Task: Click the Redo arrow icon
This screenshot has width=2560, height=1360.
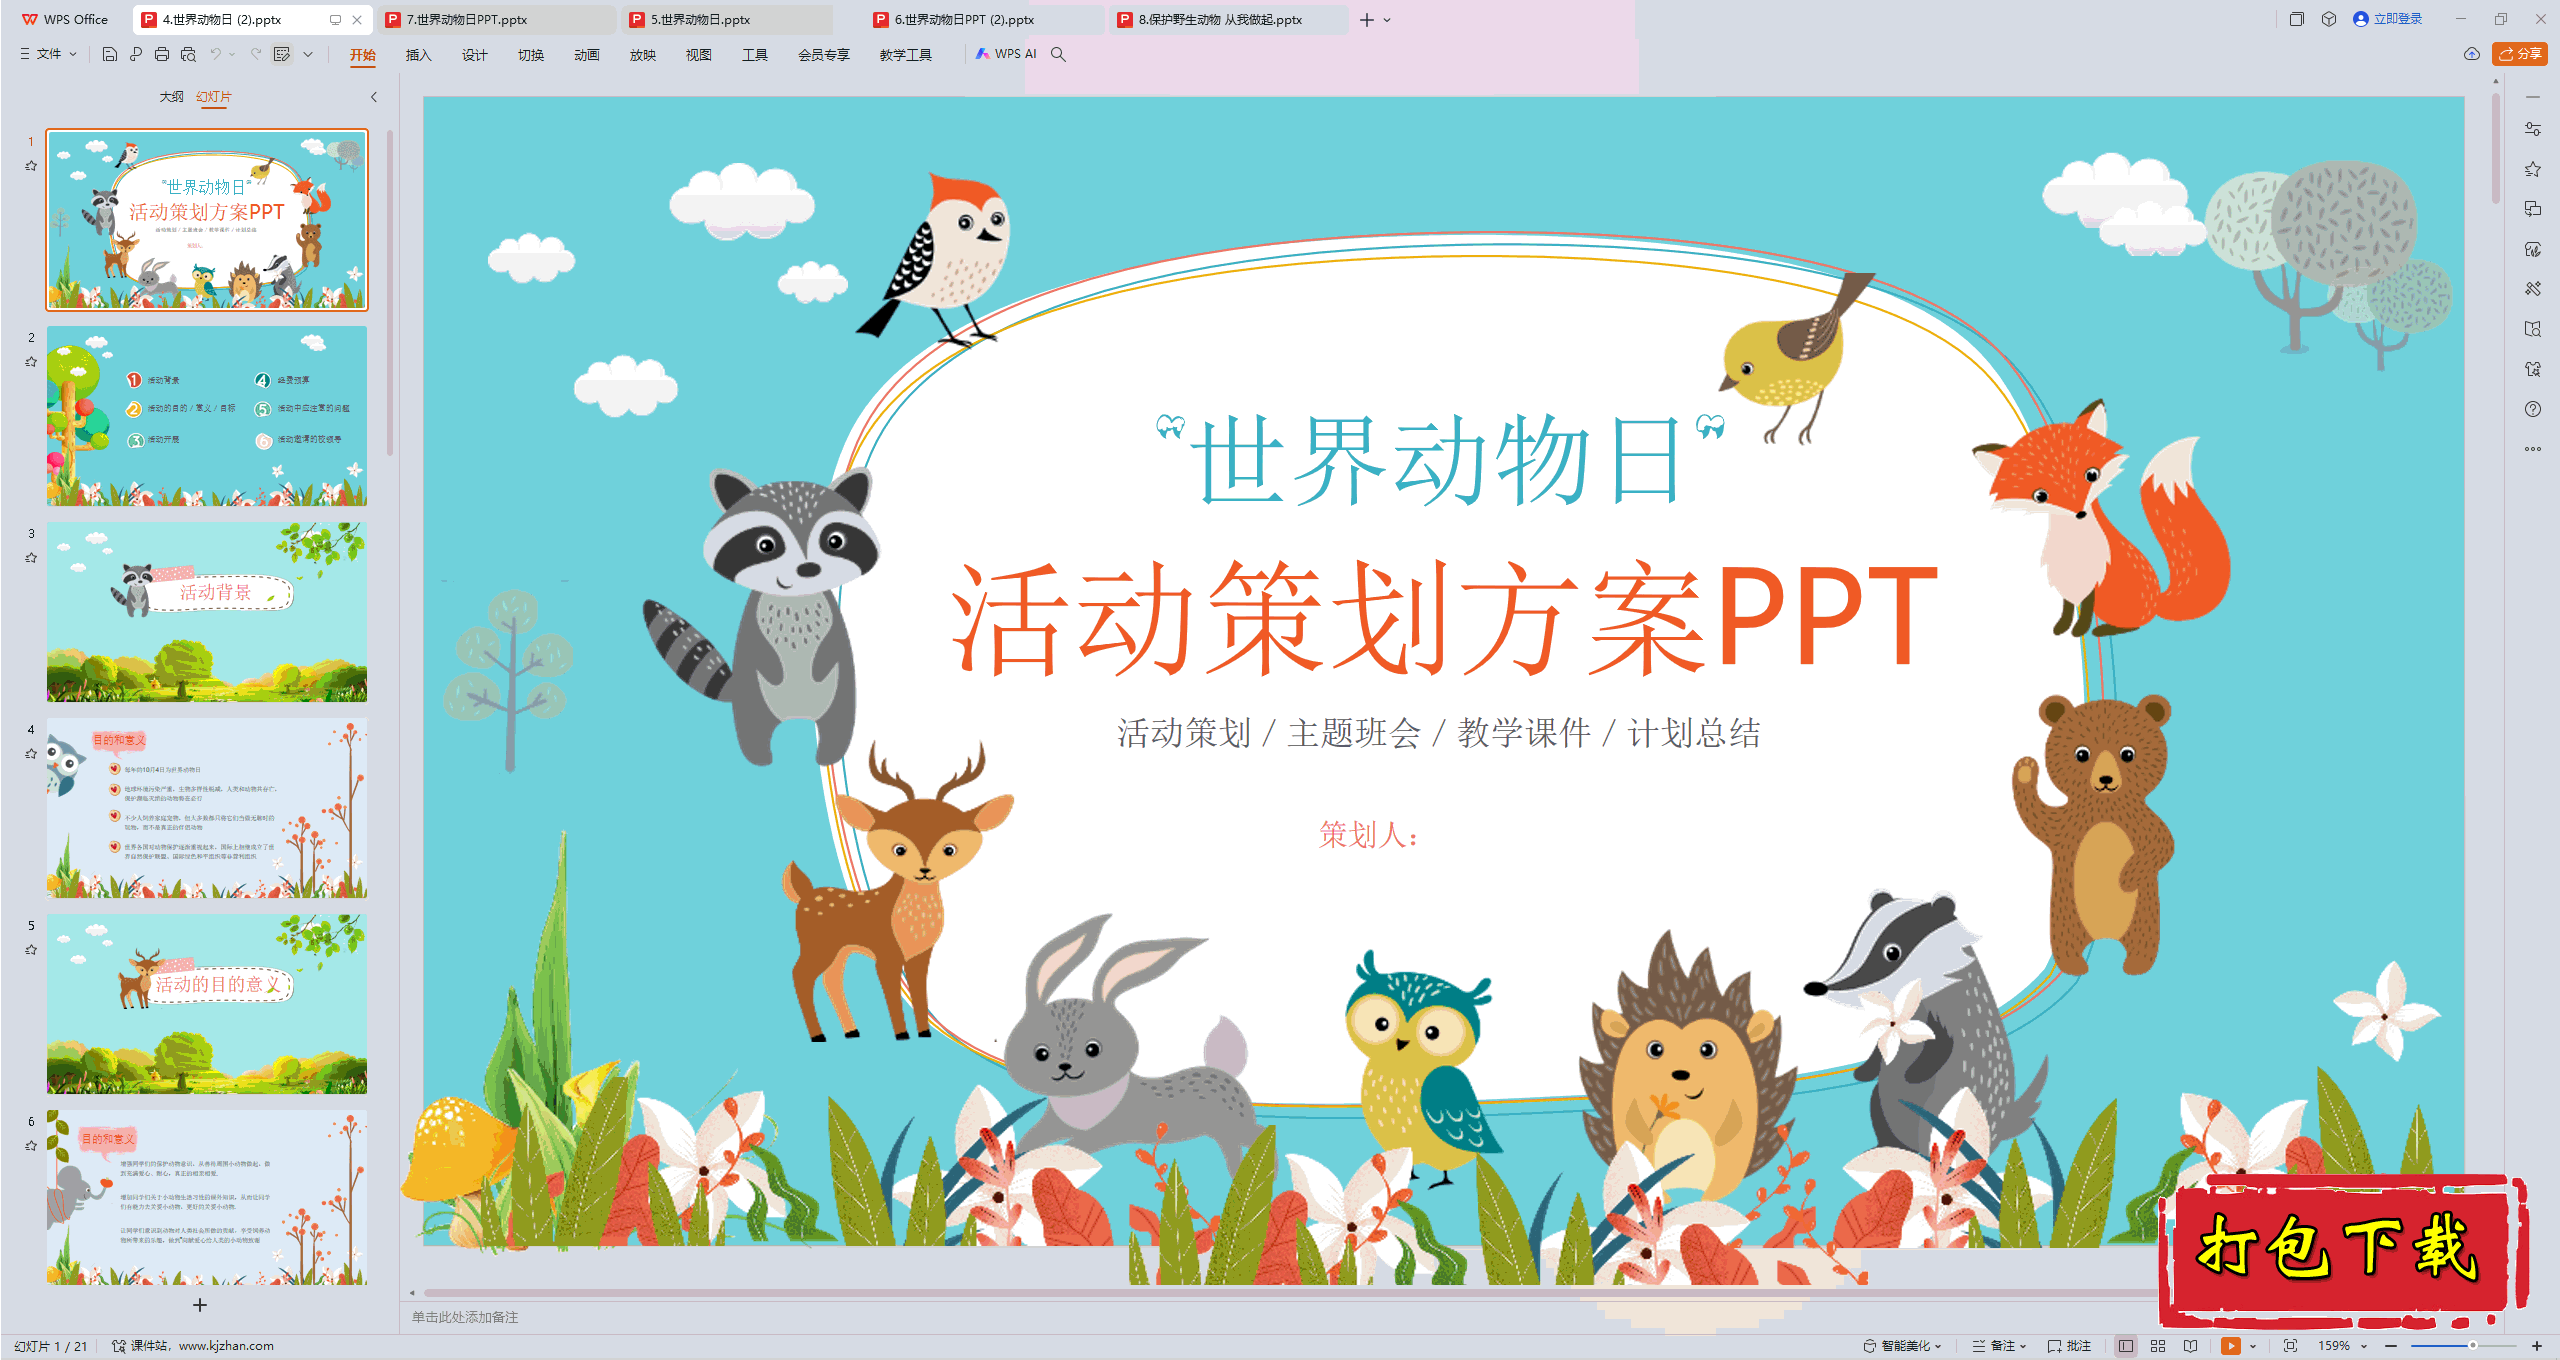Action: click(256, 54)
